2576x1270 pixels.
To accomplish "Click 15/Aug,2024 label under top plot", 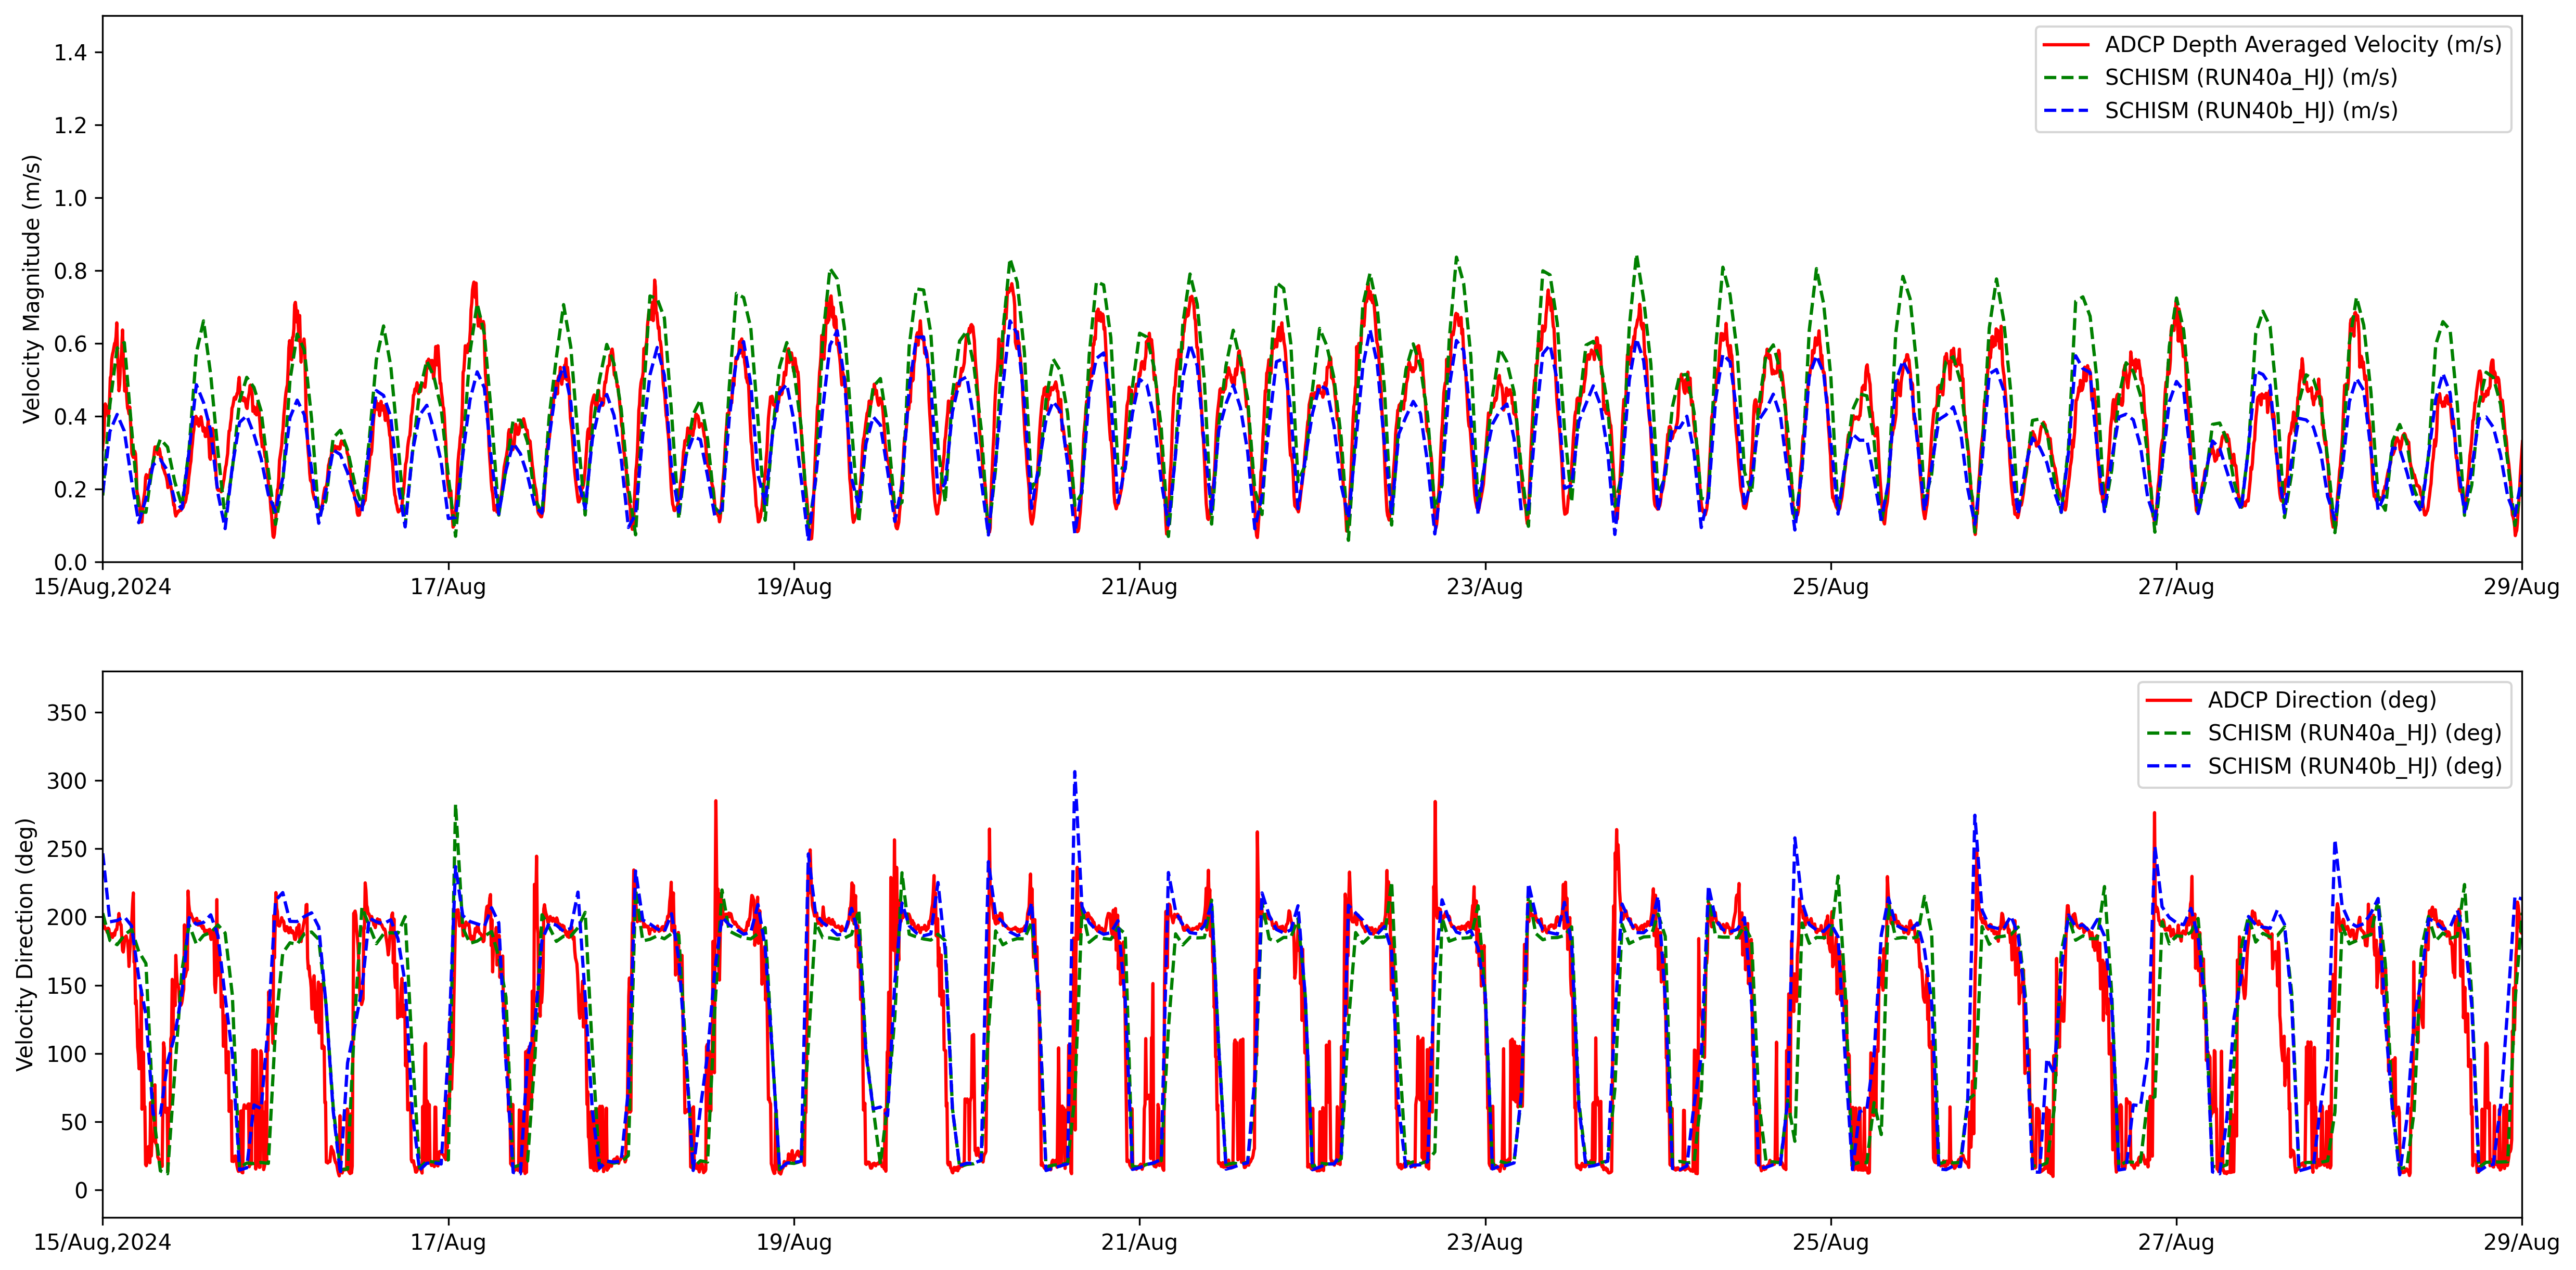I will pos(102,587).
